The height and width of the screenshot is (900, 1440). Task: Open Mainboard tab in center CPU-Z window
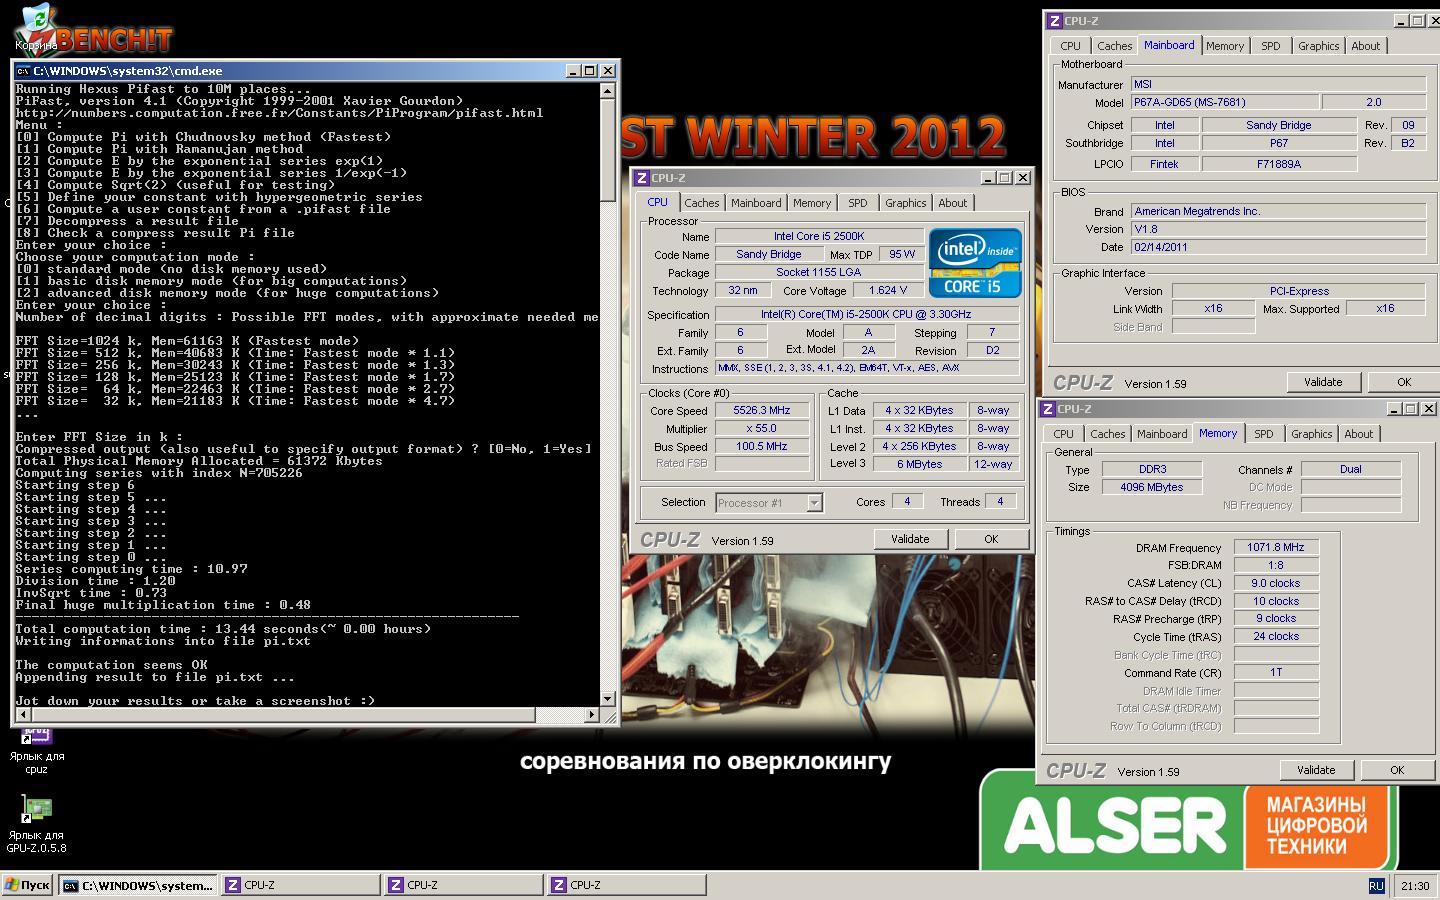pos(756,203)
